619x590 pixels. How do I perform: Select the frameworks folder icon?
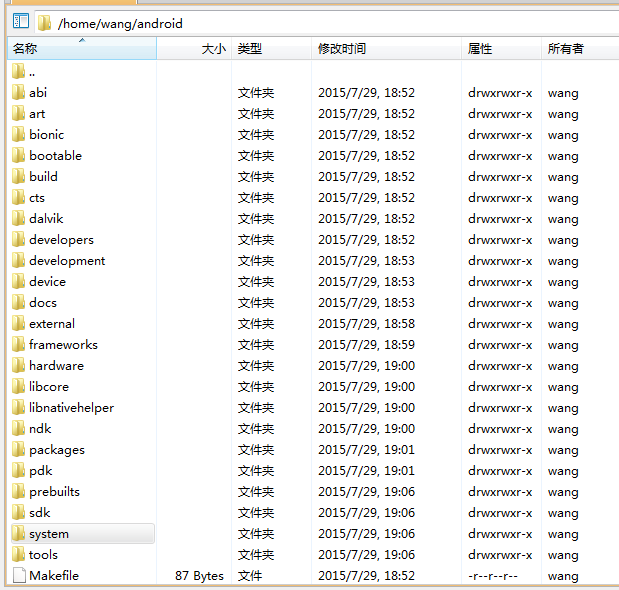coord(19,345)
